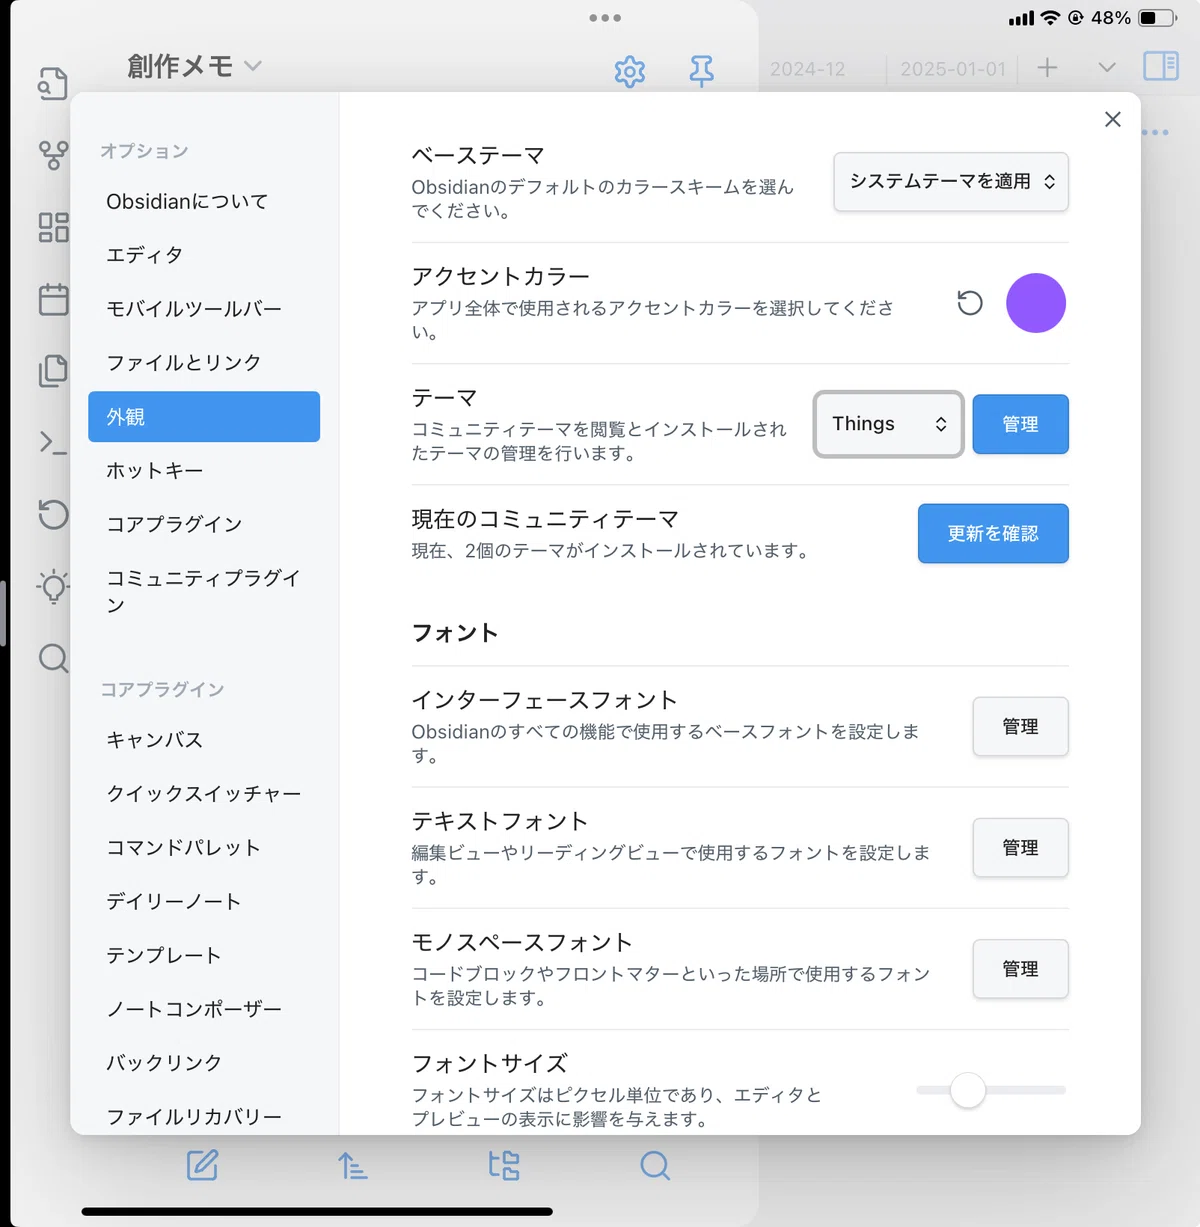Open the Obsidianについて settings section
The image size is (1200, 1227).
[x=204, y=201]
